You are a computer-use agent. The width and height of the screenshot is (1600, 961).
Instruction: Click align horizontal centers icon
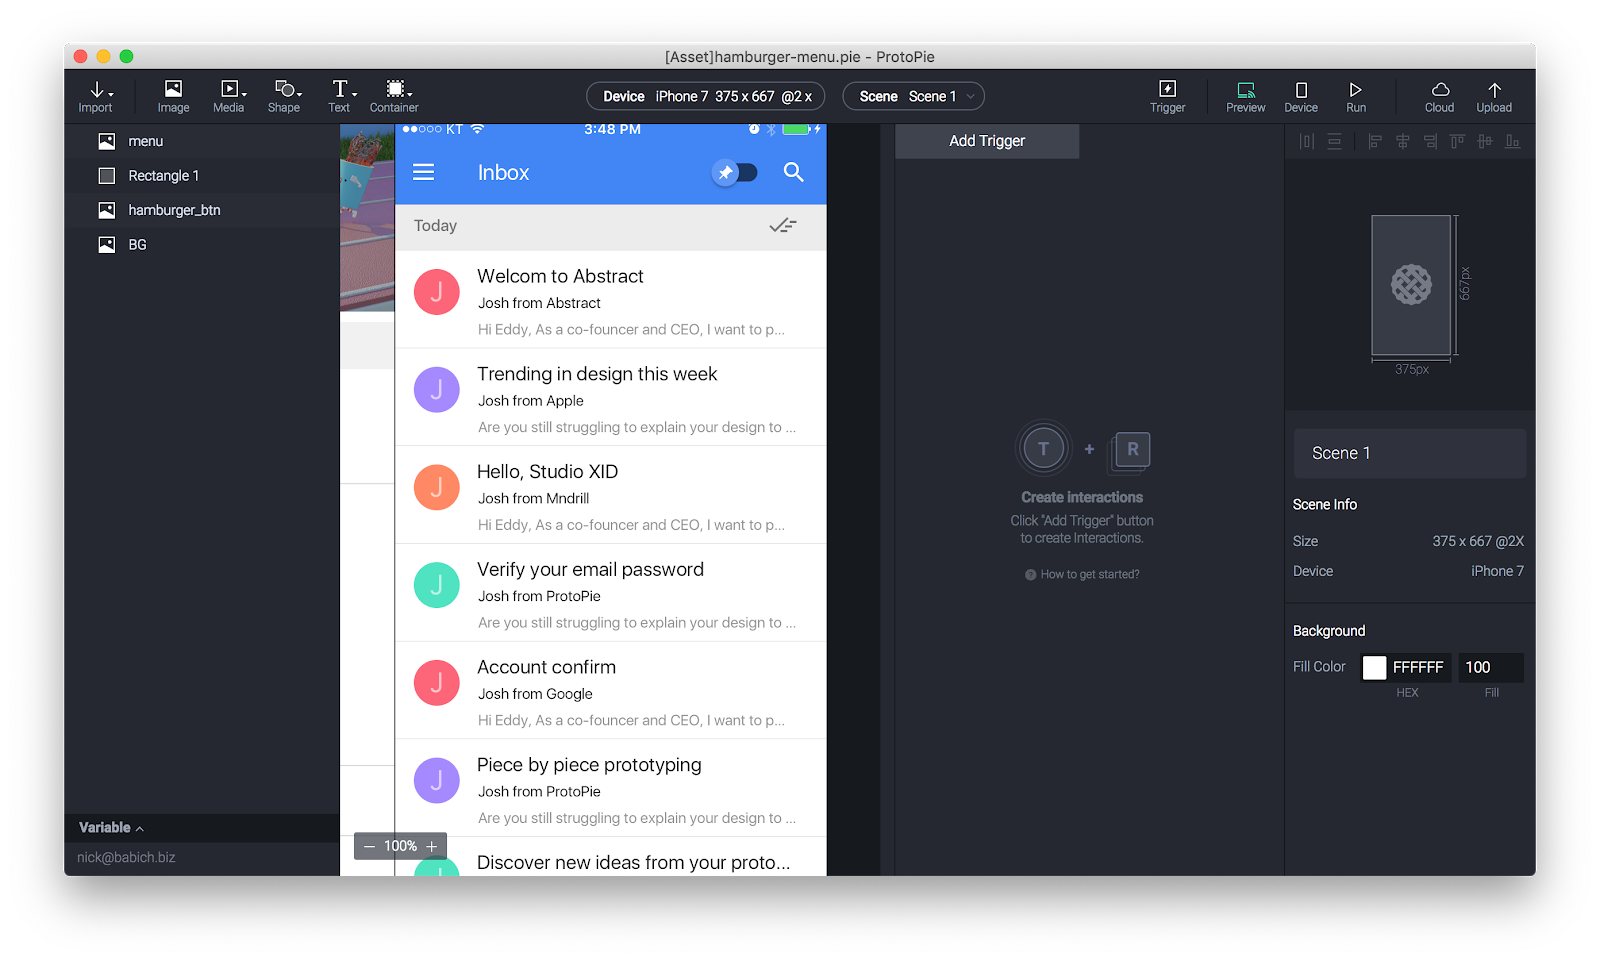pyautogui.click(x=1403, y=142)
